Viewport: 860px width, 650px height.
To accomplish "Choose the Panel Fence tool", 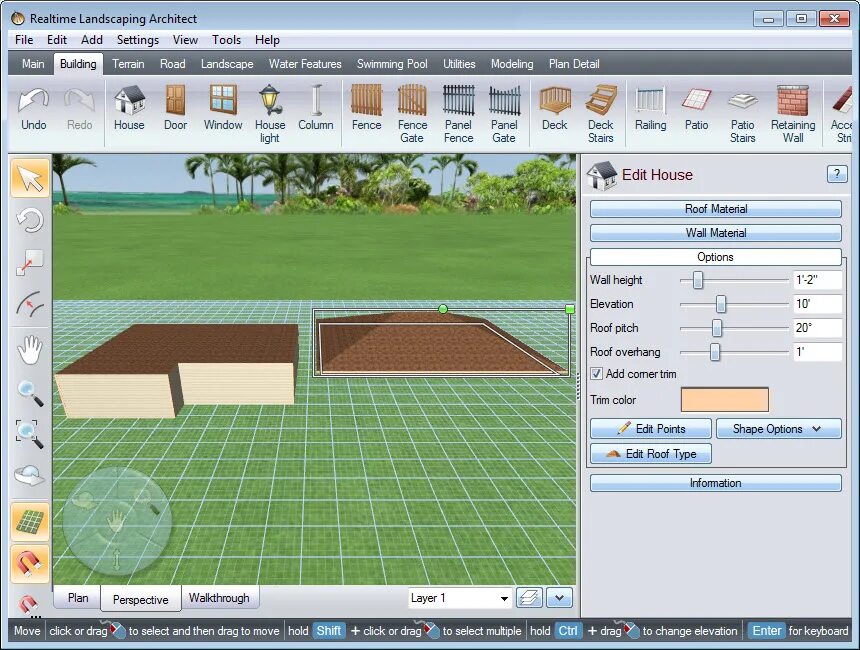I will 459,114.
